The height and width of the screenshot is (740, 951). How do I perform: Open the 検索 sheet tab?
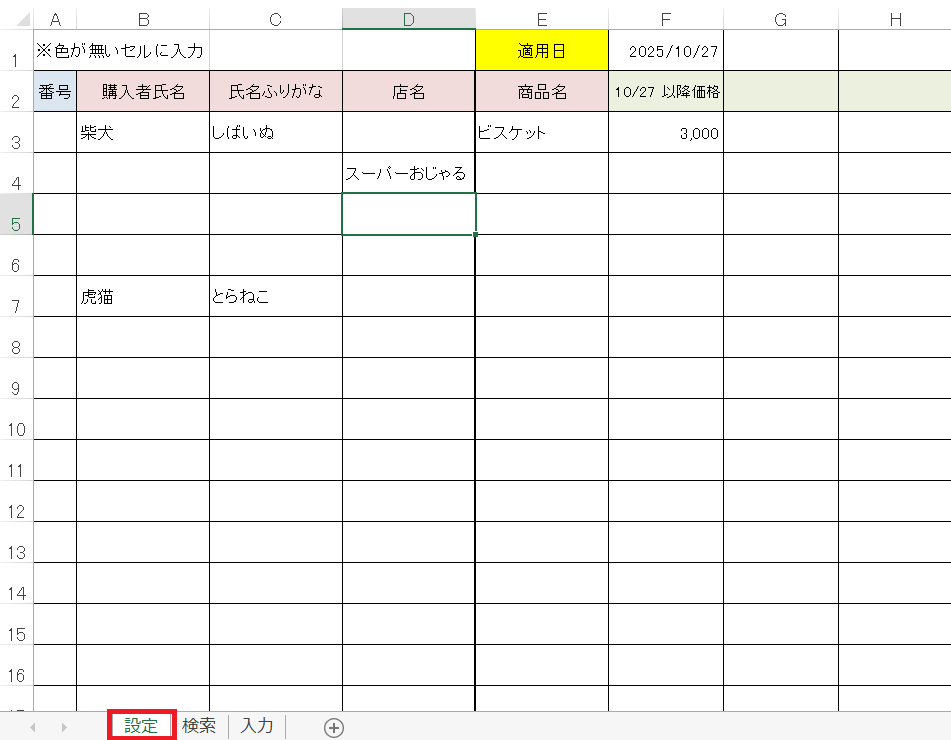199,726
